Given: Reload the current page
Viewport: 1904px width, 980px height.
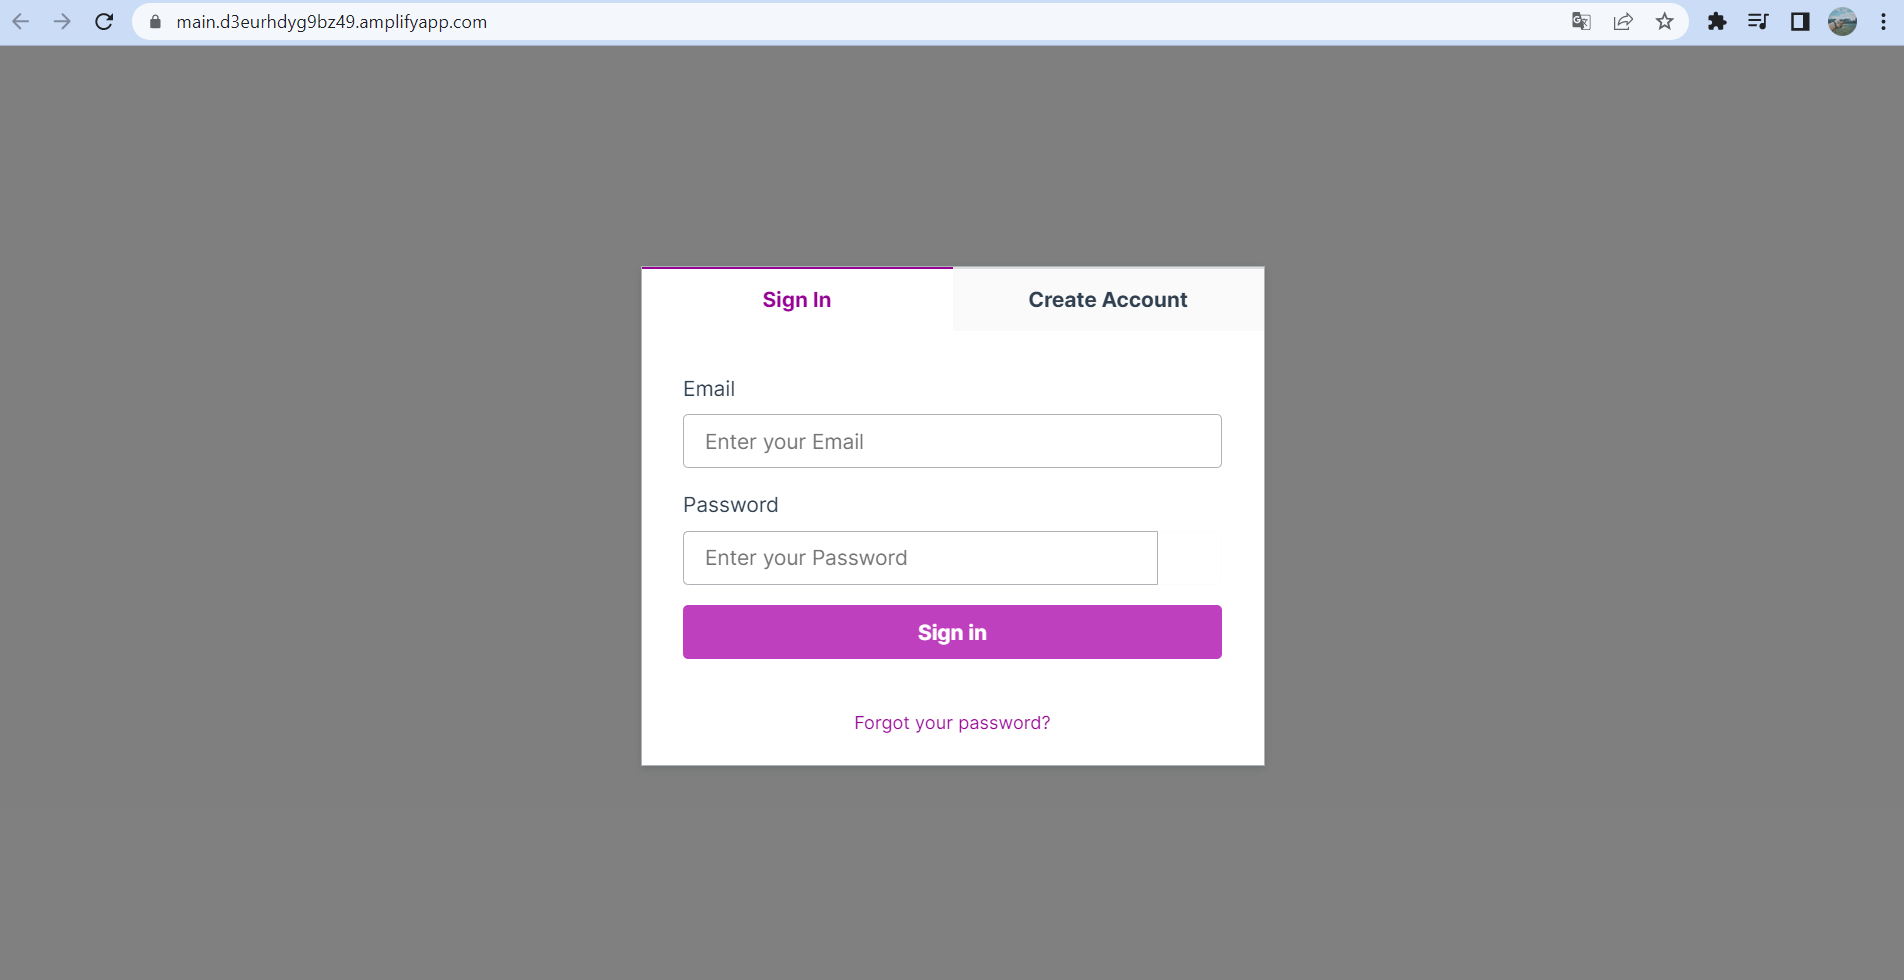Looking at the screenshot, I should [x=104, y=21].
